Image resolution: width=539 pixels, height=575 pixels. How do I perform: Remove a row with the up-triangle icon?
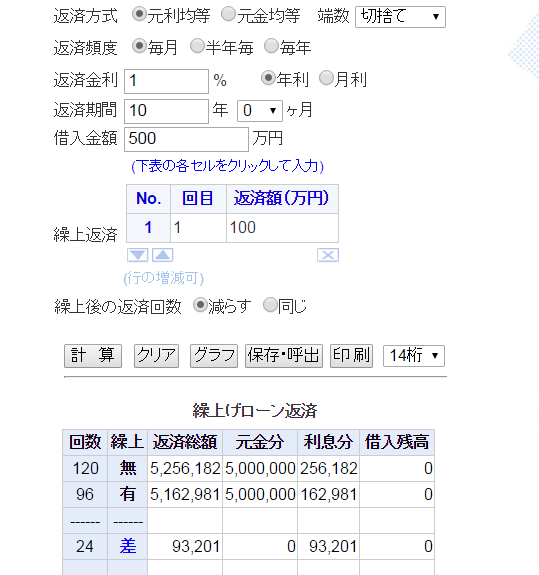pyautogui.click(x=162, y=255)
